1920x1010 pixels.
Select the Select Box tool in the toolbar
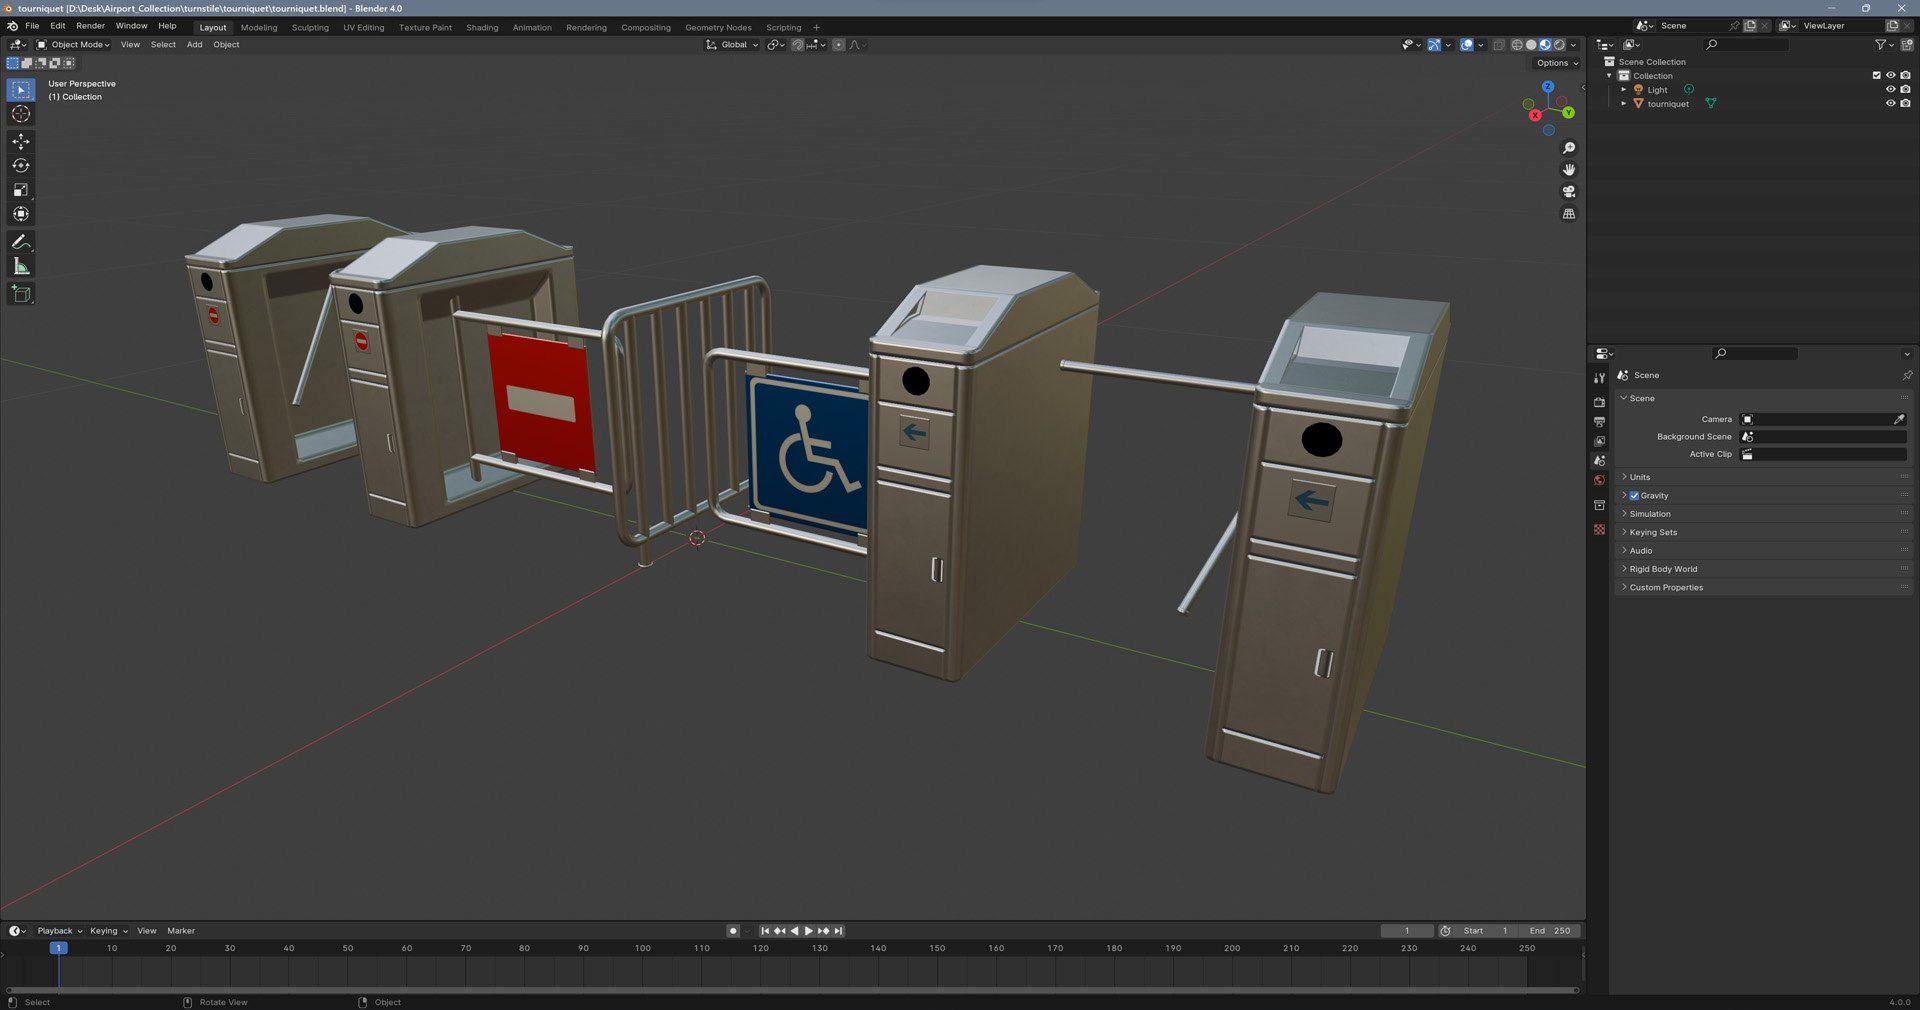click(x=21, y=90)
